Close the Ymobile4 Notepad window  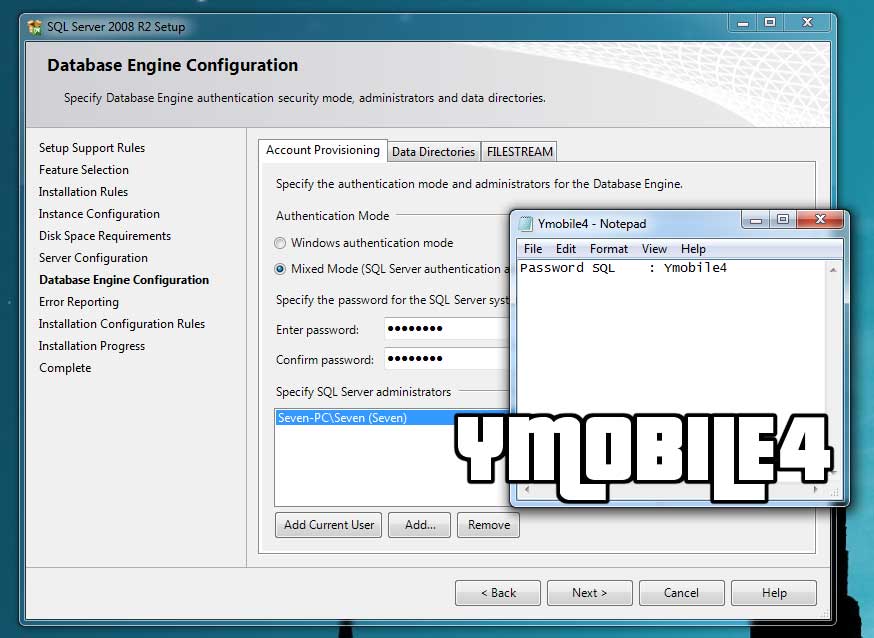[x=820, y=220]
